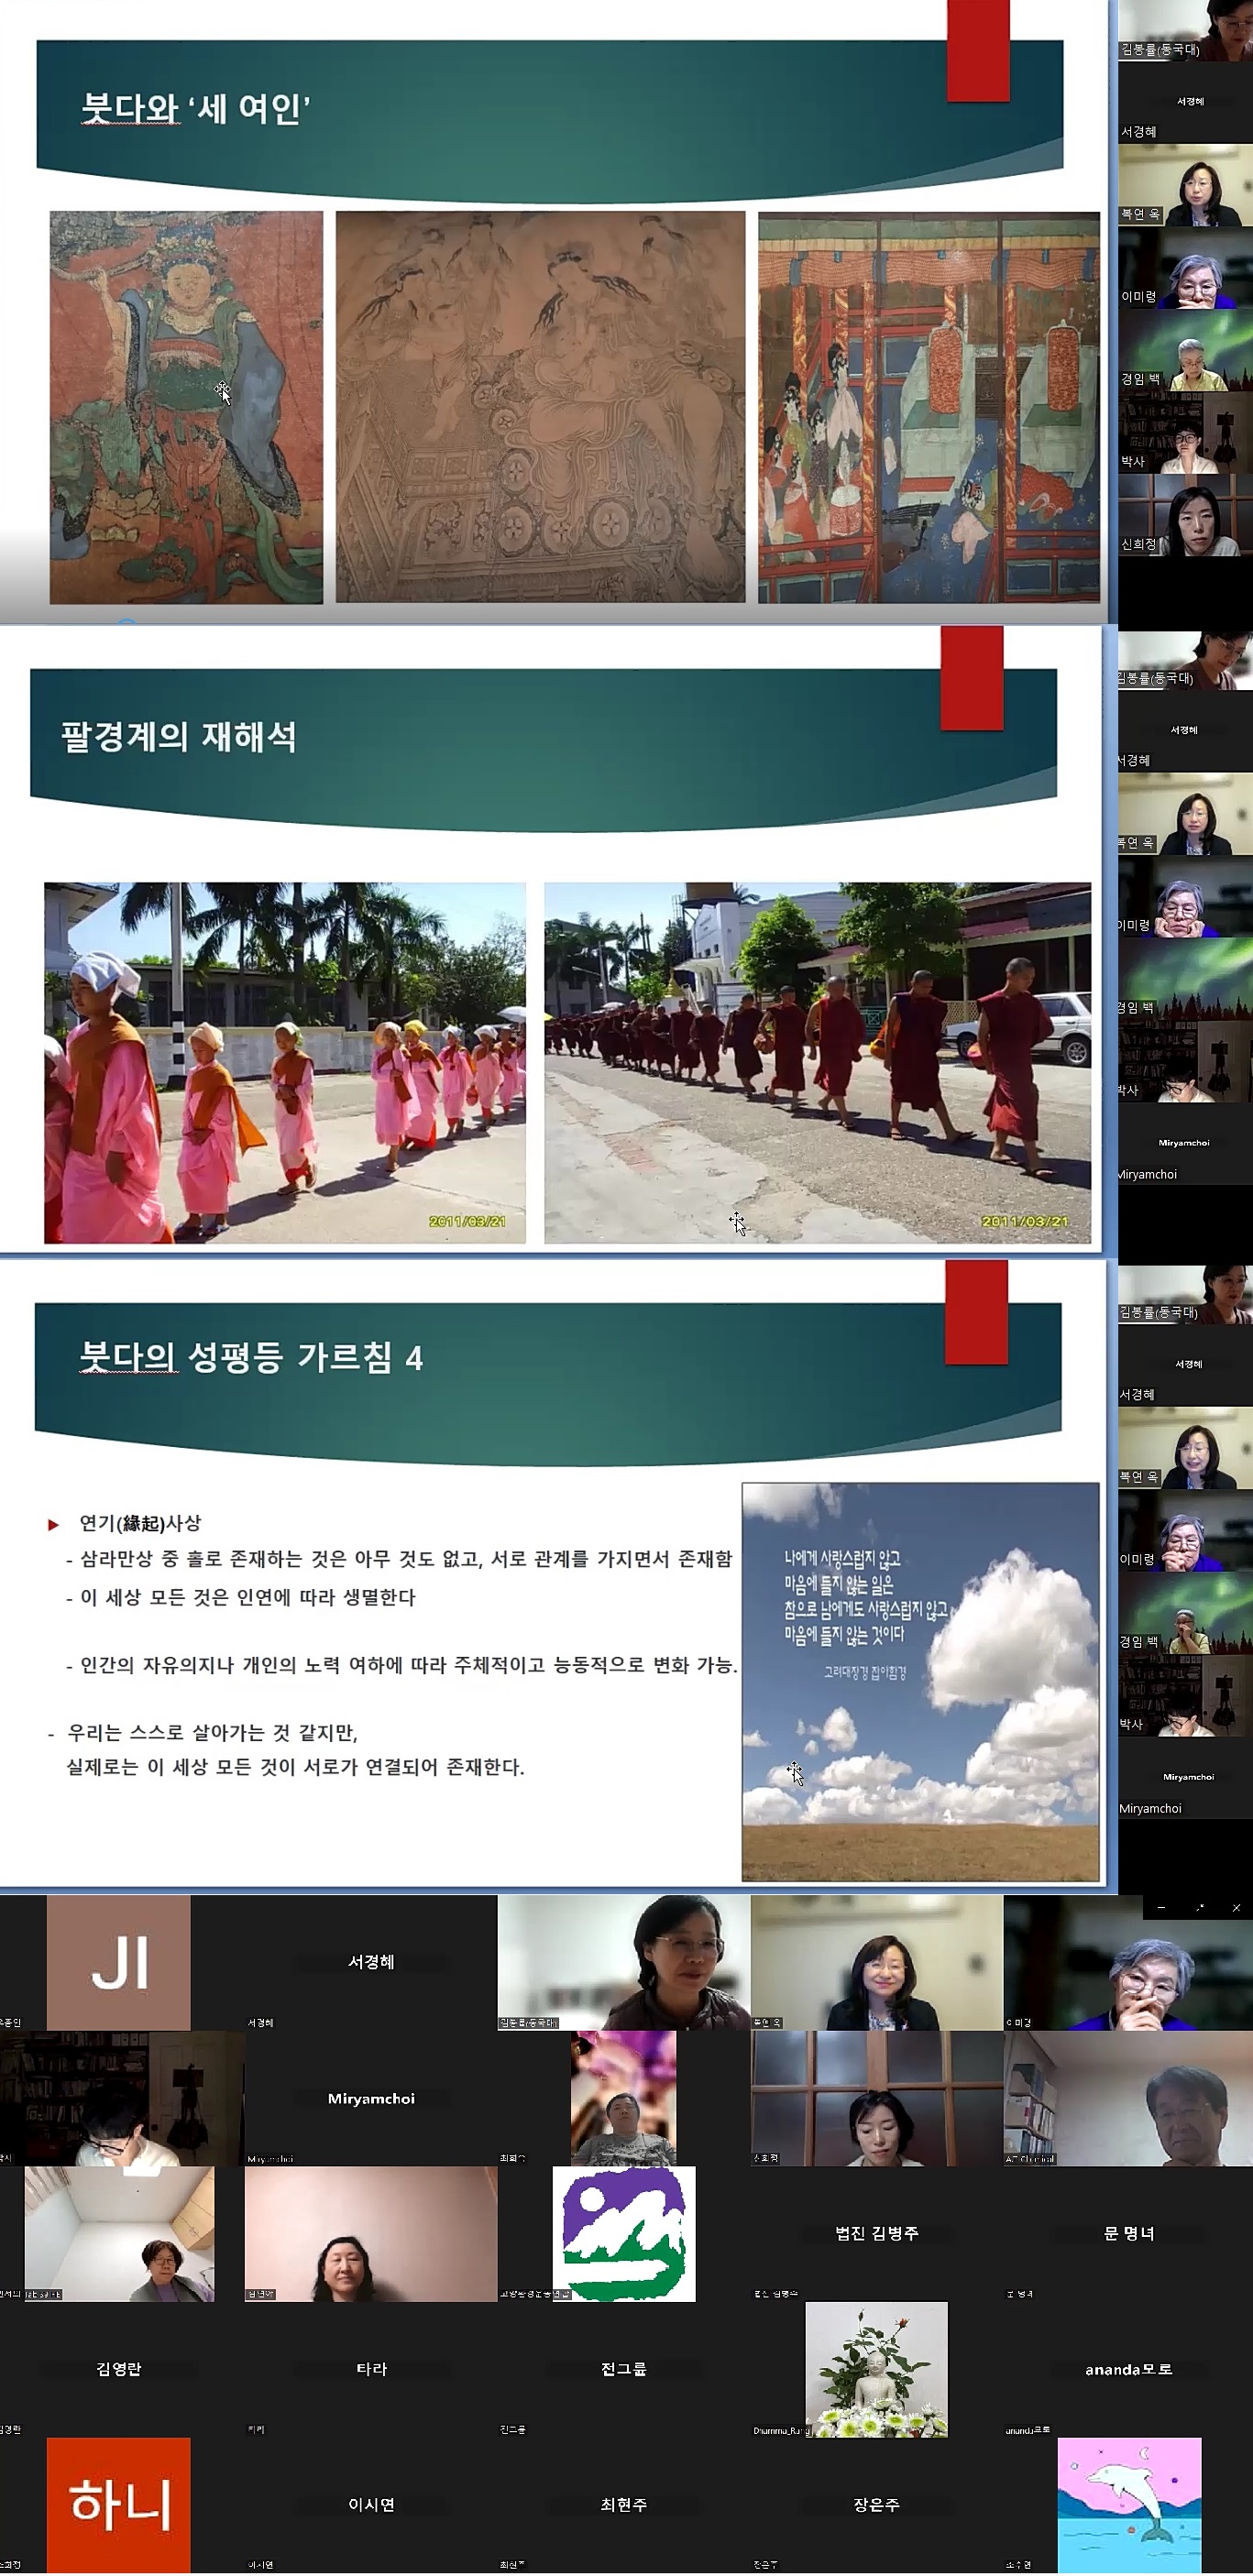Click the slide title 팔경계의 재해석
Image resolution: width=1253 pixels, height=2576 pixels.
pos(179,737)
